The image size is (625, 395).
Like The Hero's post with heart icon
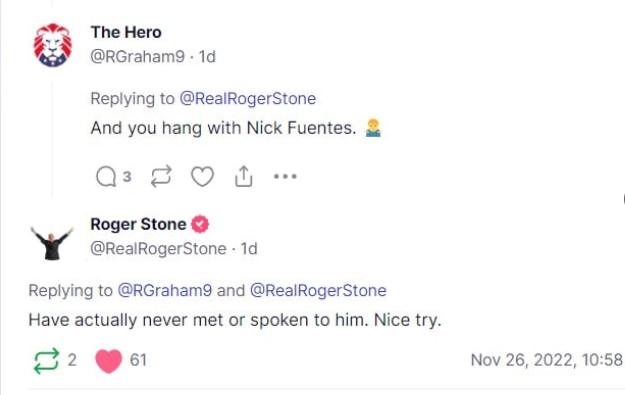(x=202, y=176)
